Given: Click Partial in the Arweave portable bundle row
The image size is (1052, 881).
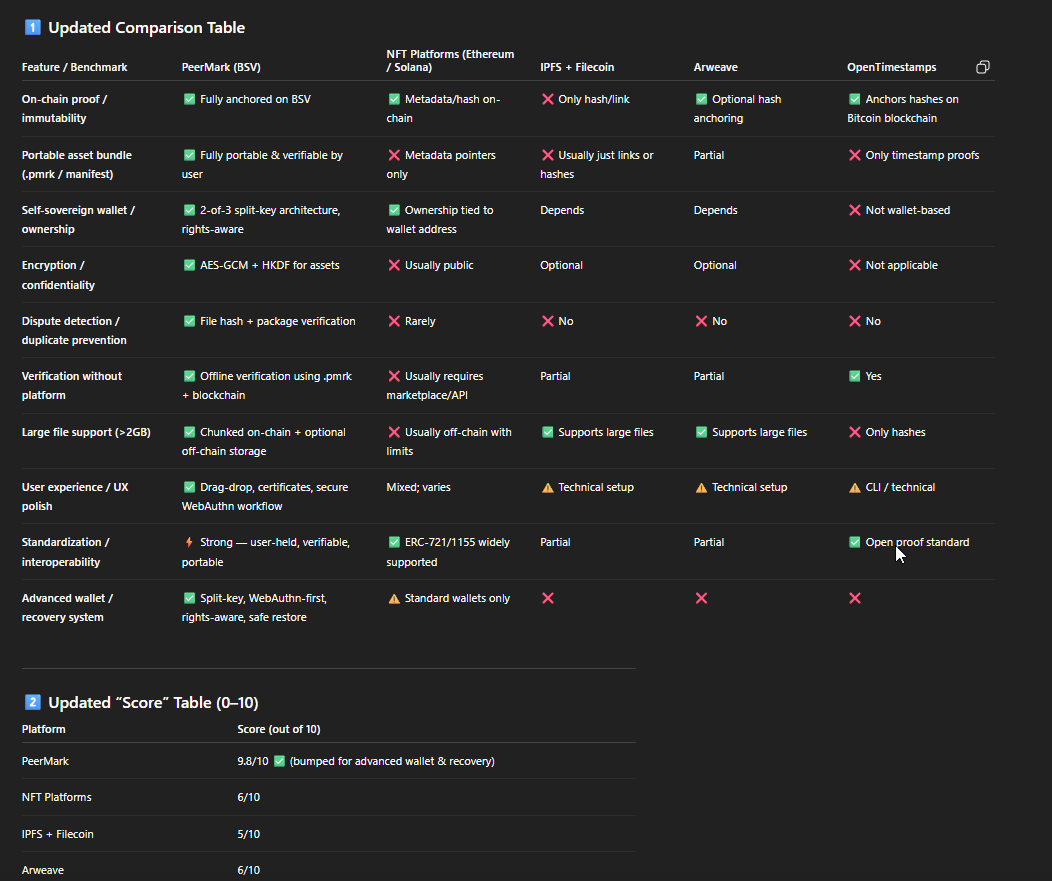Looking at the screenshot, I should coord(708,156).
